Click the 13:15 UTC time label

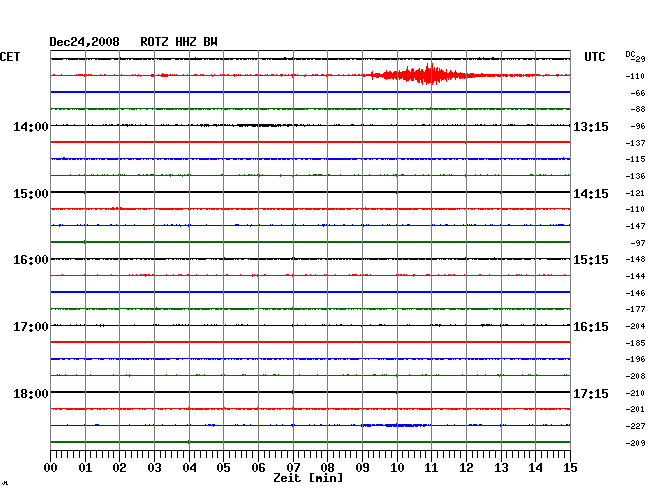point(591,126)
